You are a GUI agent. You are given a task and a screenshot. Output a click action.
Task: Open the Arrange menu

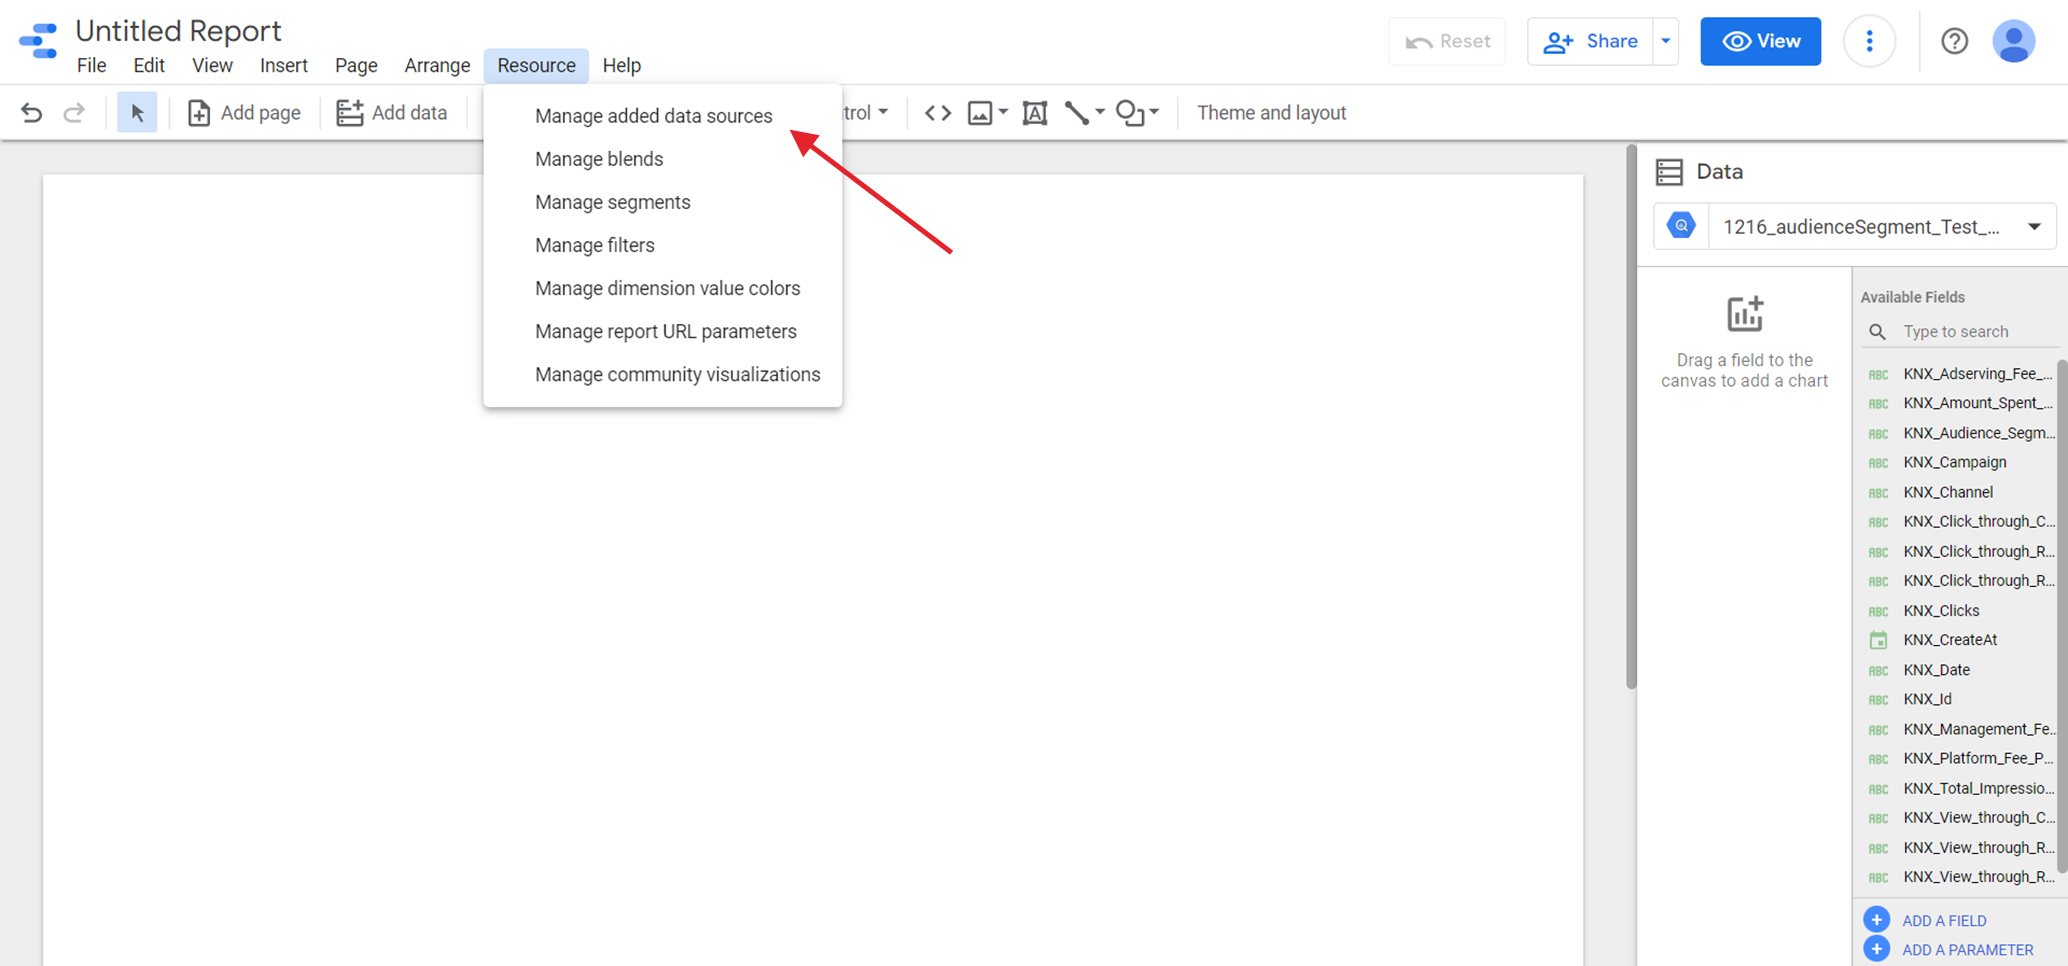(436, 65)
